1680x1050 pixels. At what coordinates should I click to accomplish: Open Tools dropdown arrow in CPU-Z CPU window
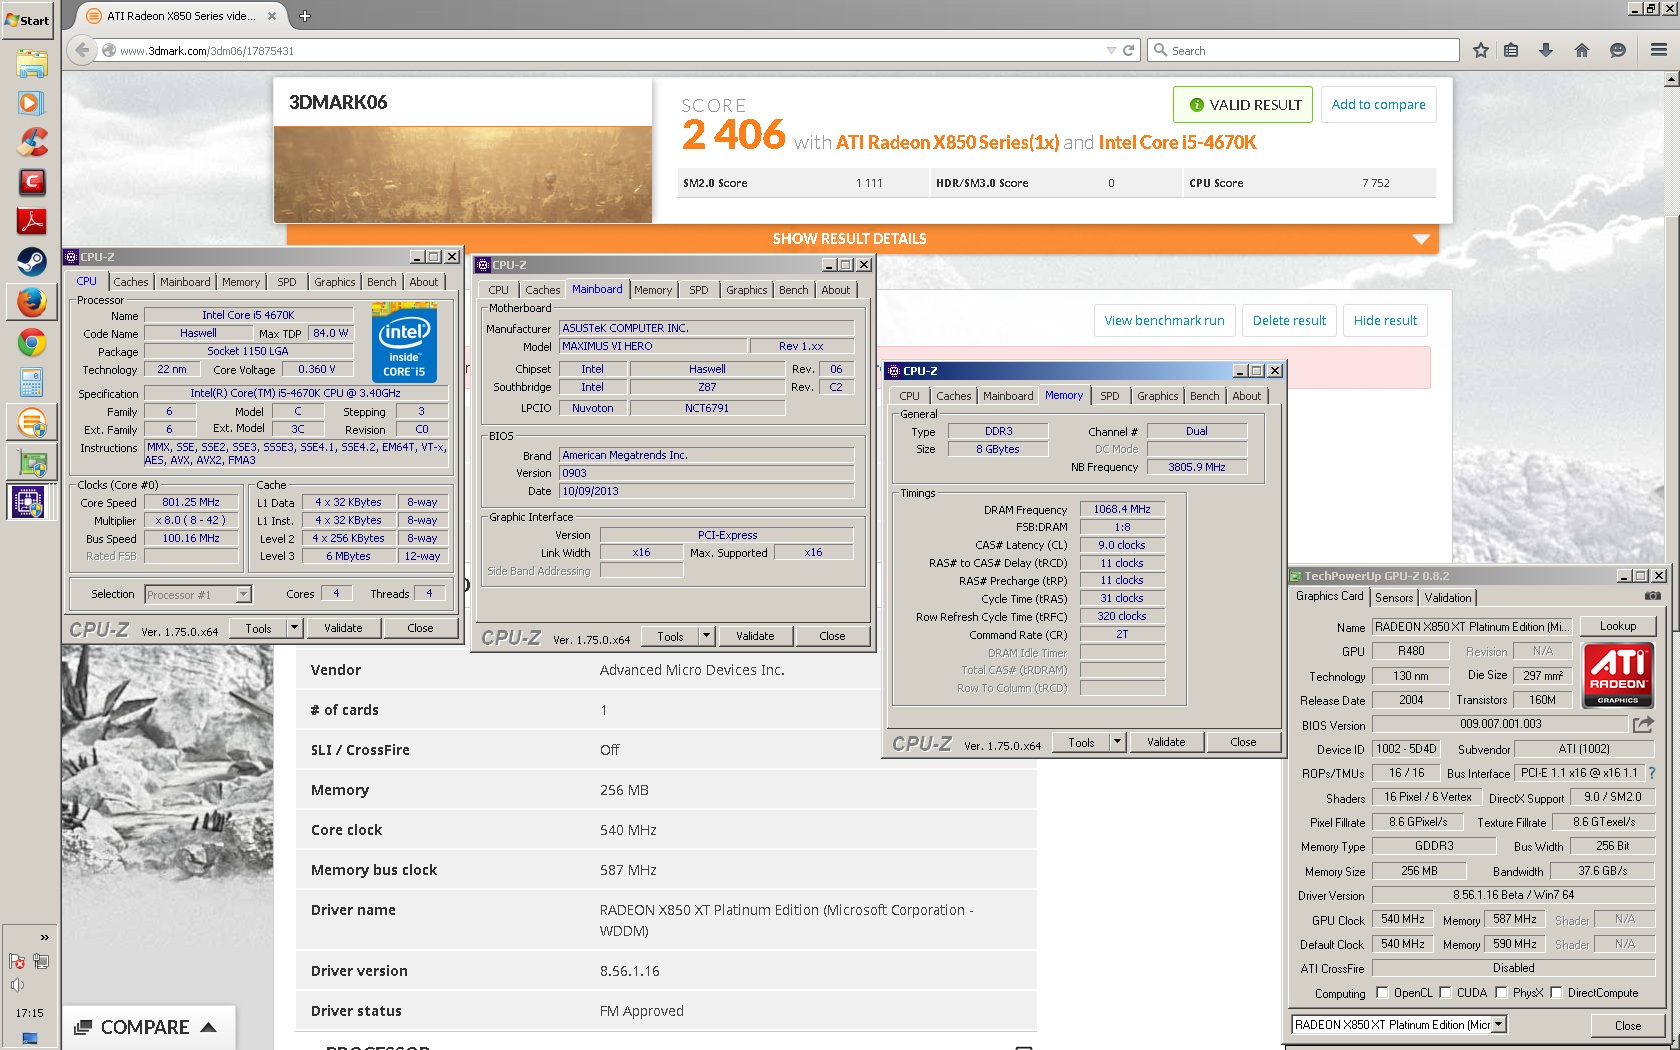(294, 628)
